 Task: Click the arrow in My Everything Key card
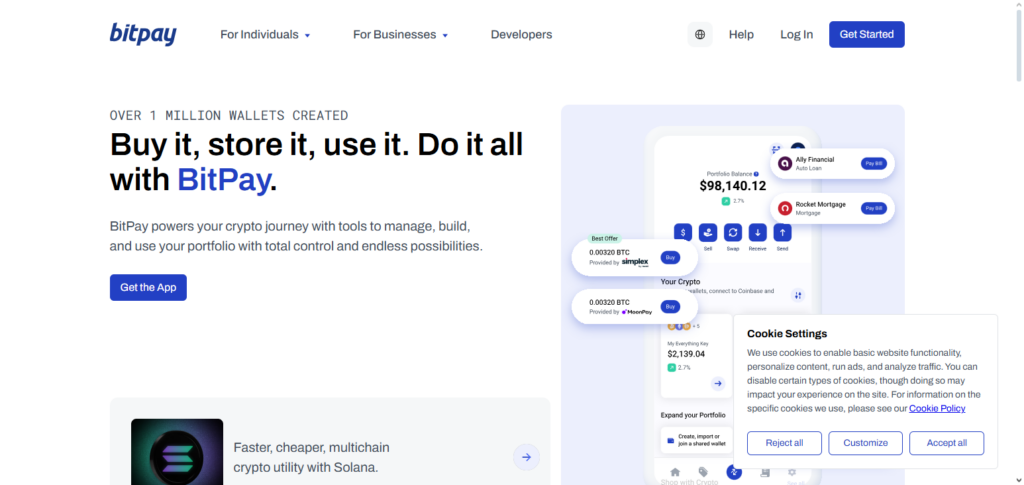point(718,384)
